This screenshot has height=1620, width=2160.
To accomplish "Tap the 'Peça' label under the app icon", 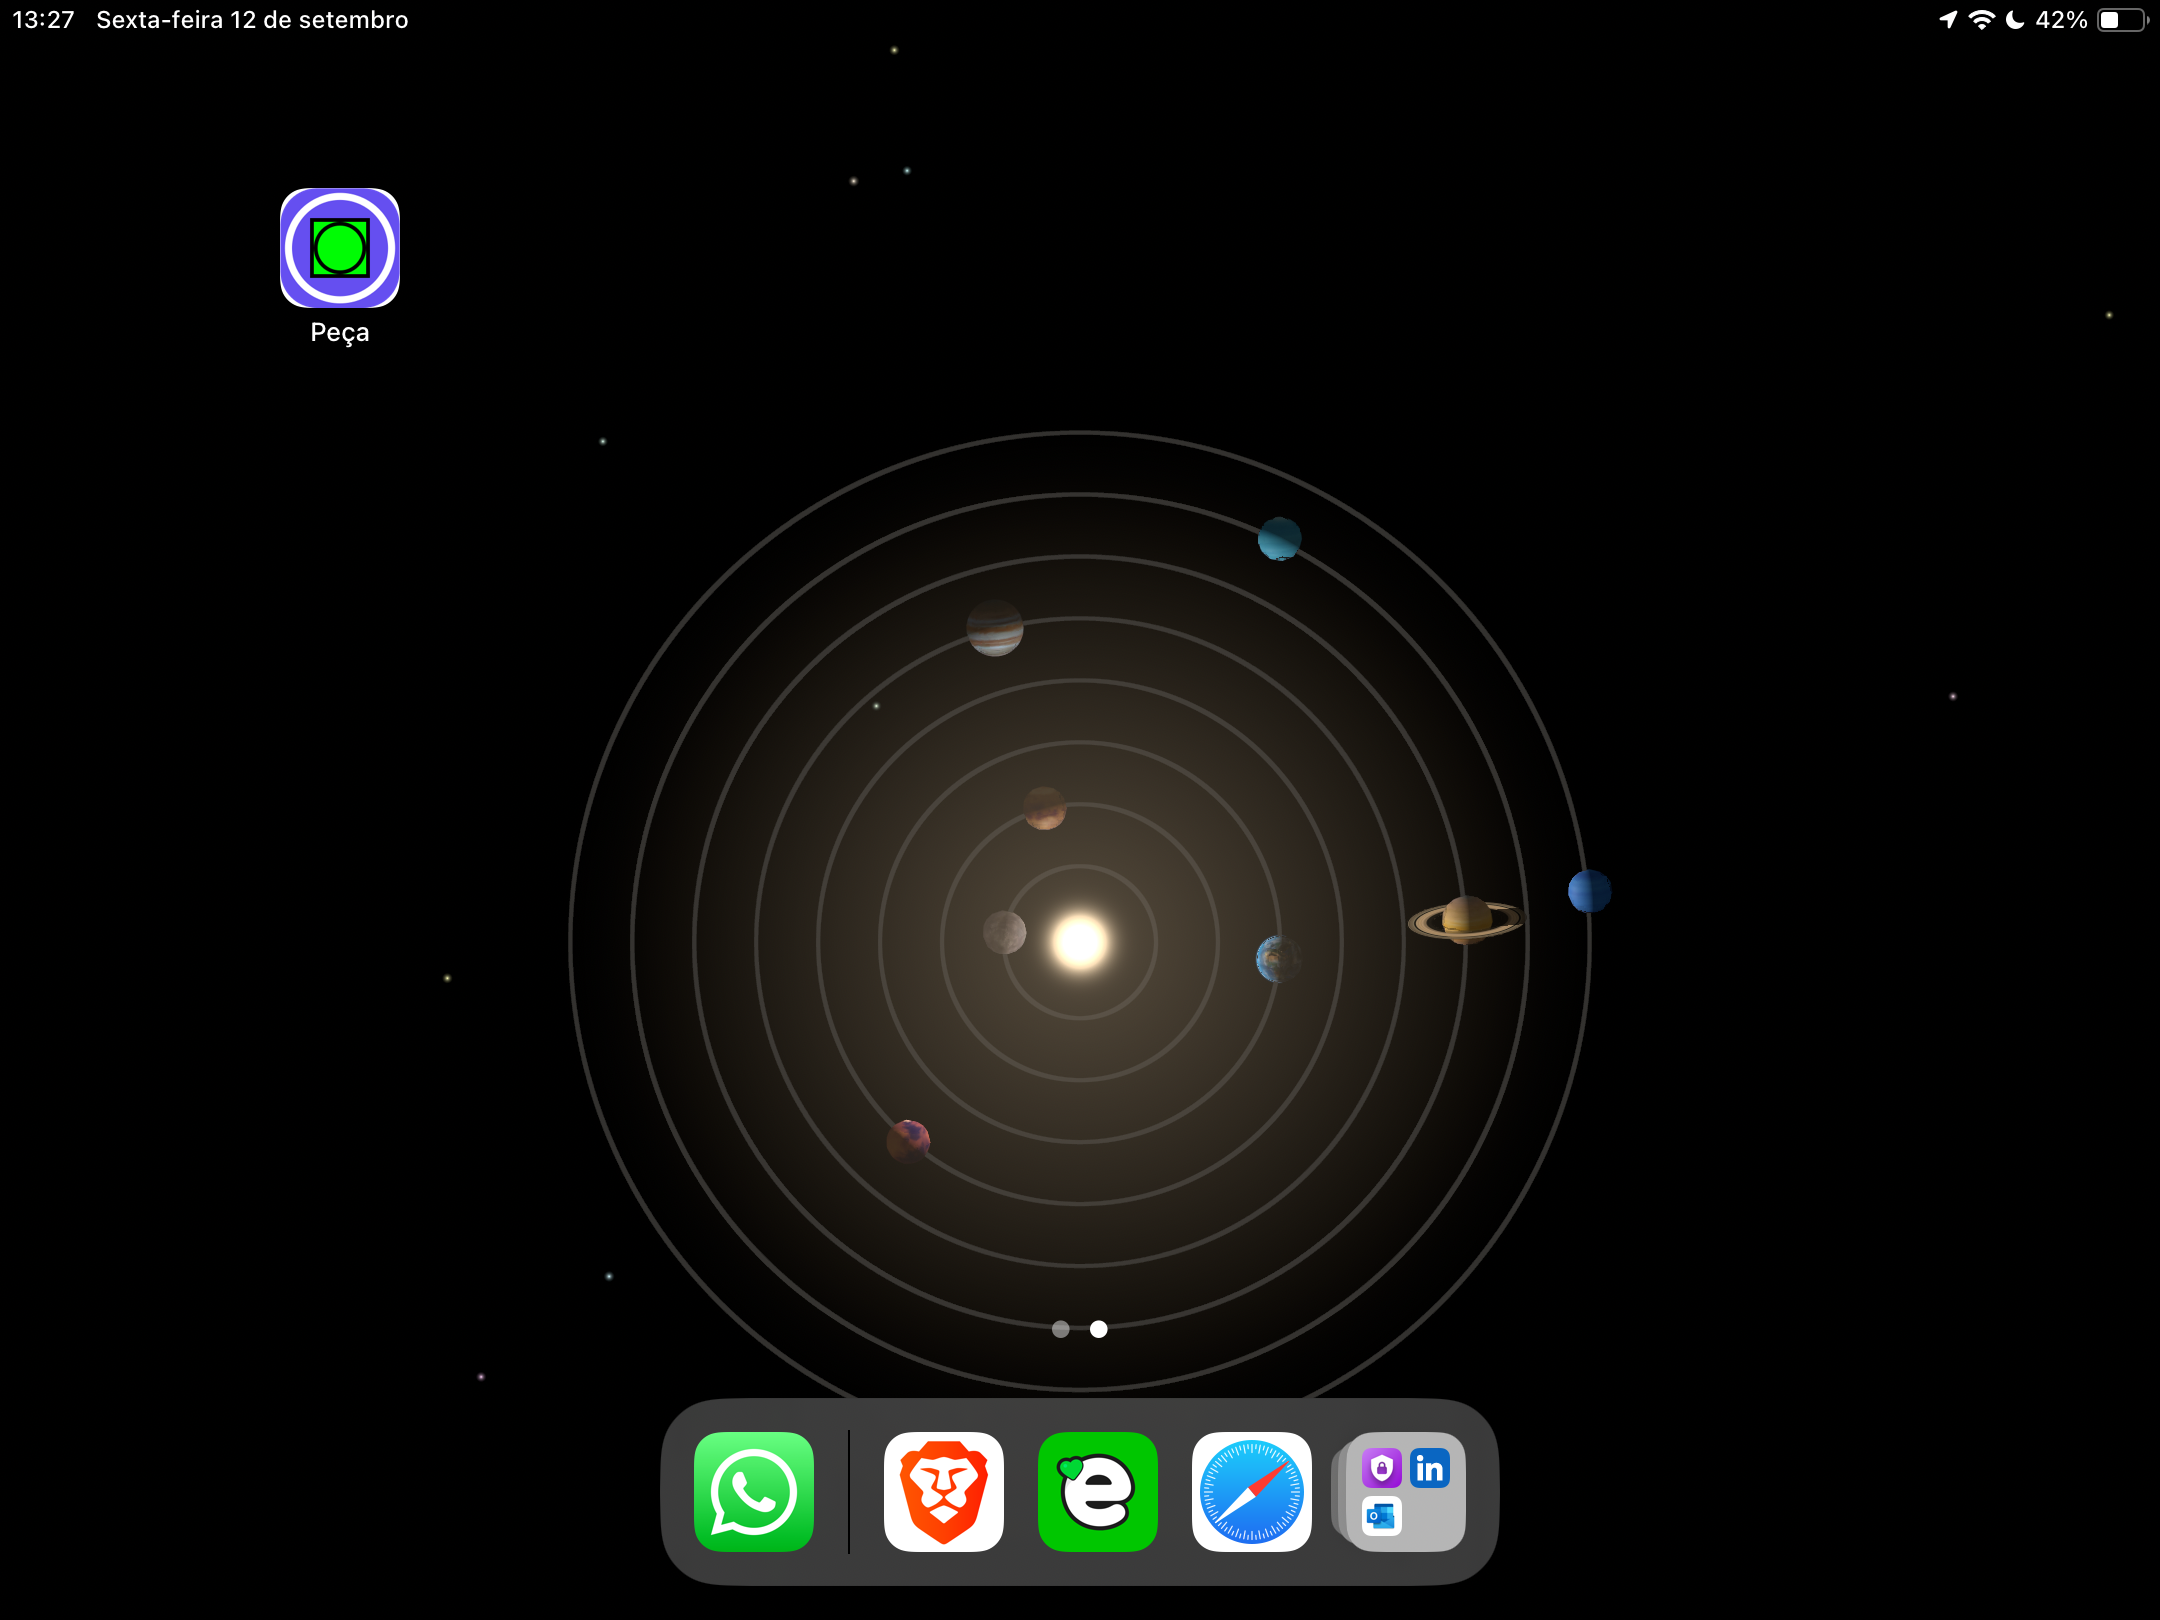I will pos(340,333).
